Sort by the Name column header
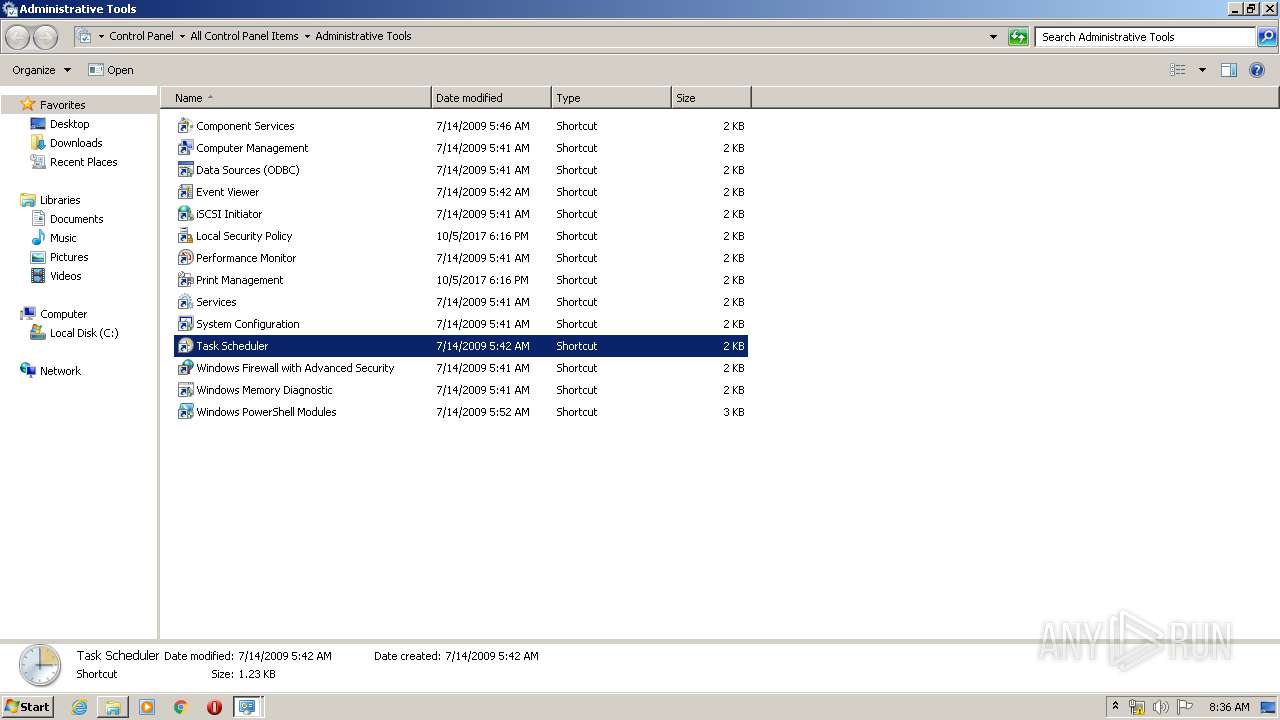 (x=296, y=98)
